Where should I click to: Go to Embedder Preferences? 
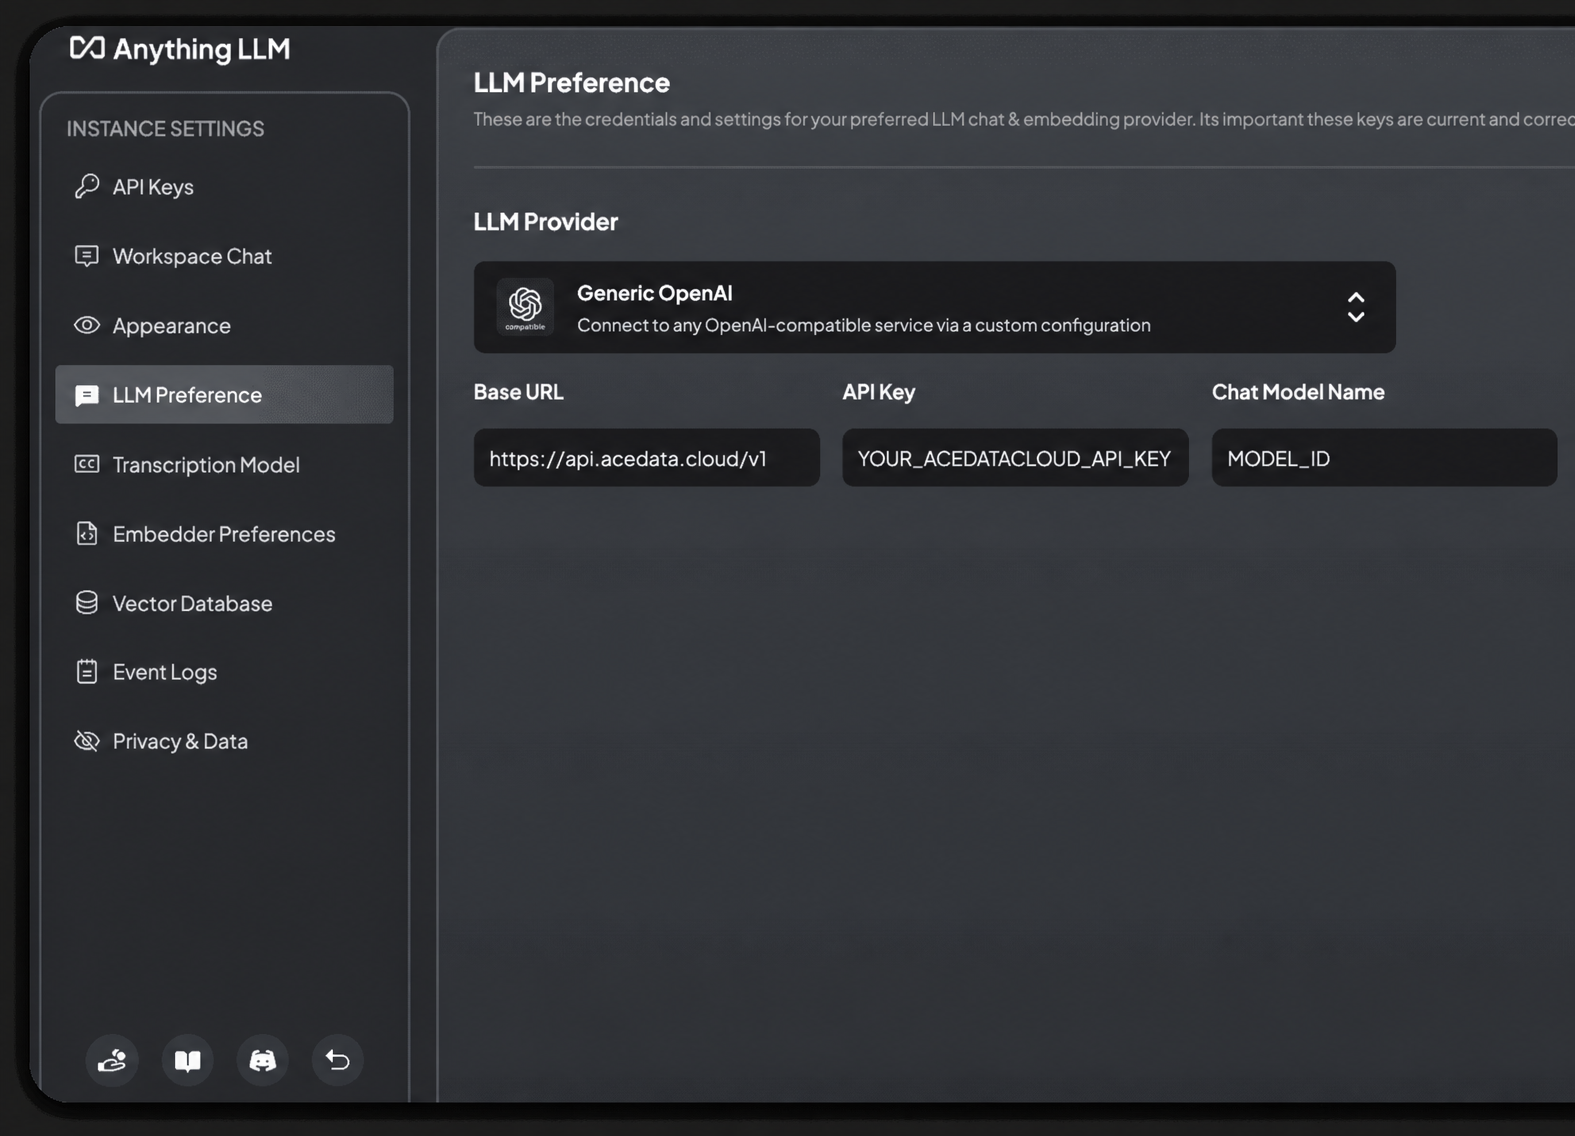pos(224,533)
